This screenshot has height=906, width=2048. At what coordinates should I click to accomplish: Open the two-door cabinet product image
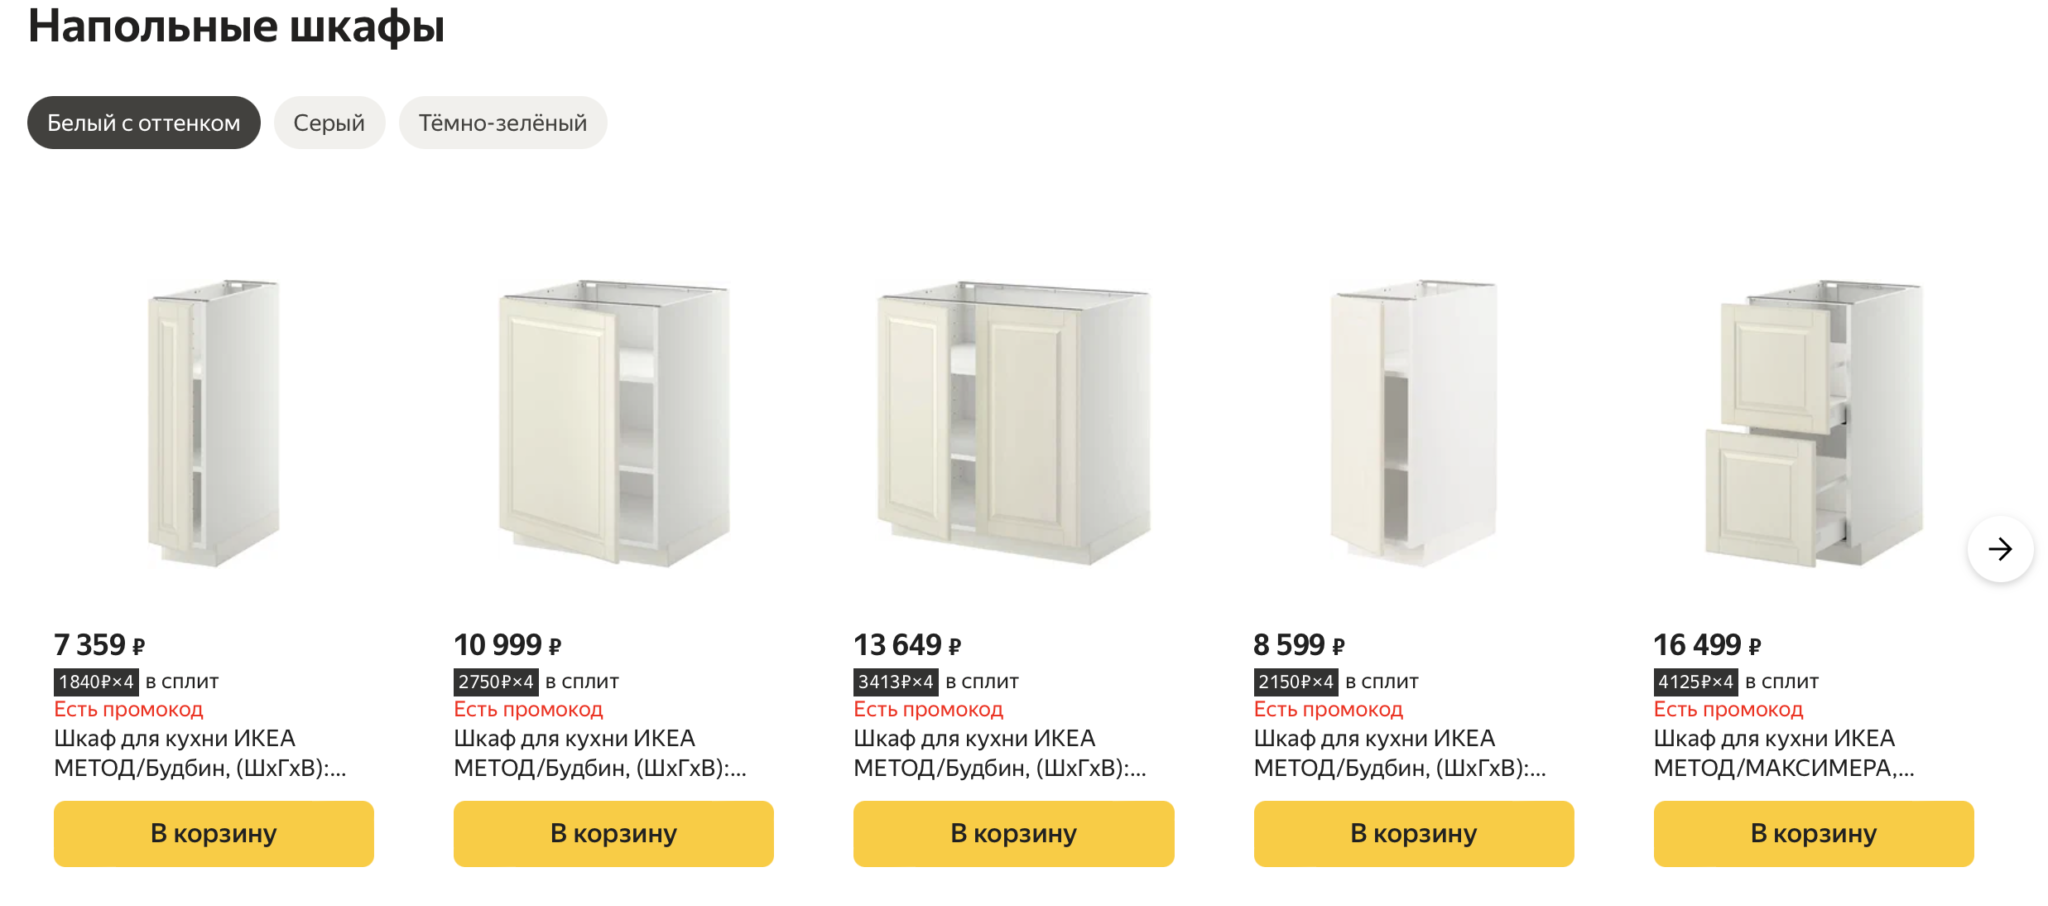(x=1013, y=422)
